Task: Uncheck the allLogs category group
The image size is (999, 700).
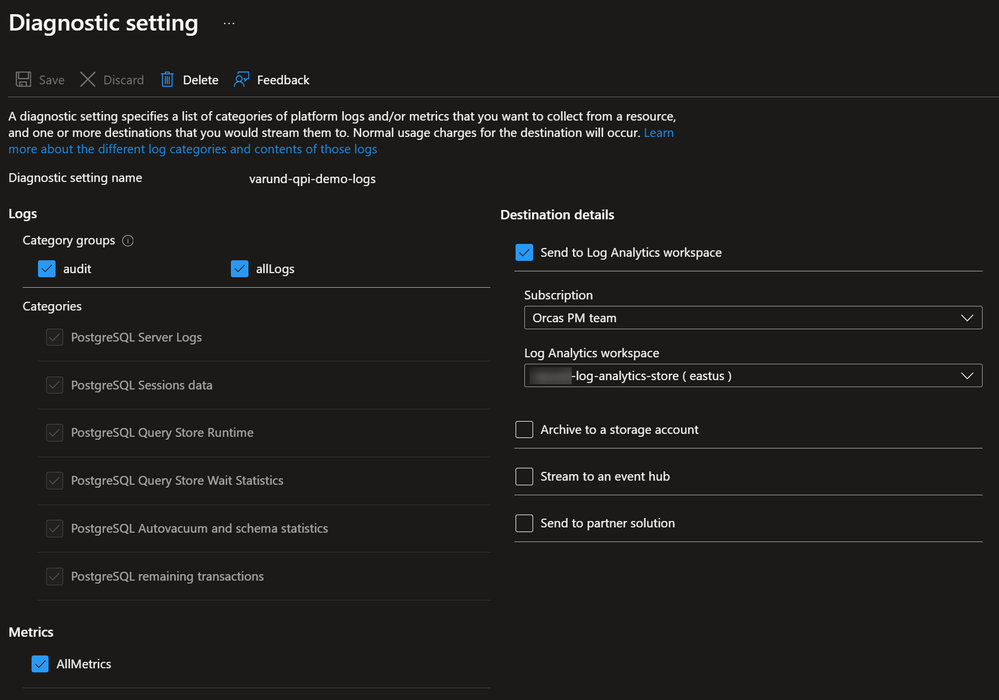Action: tap(239, 268)
